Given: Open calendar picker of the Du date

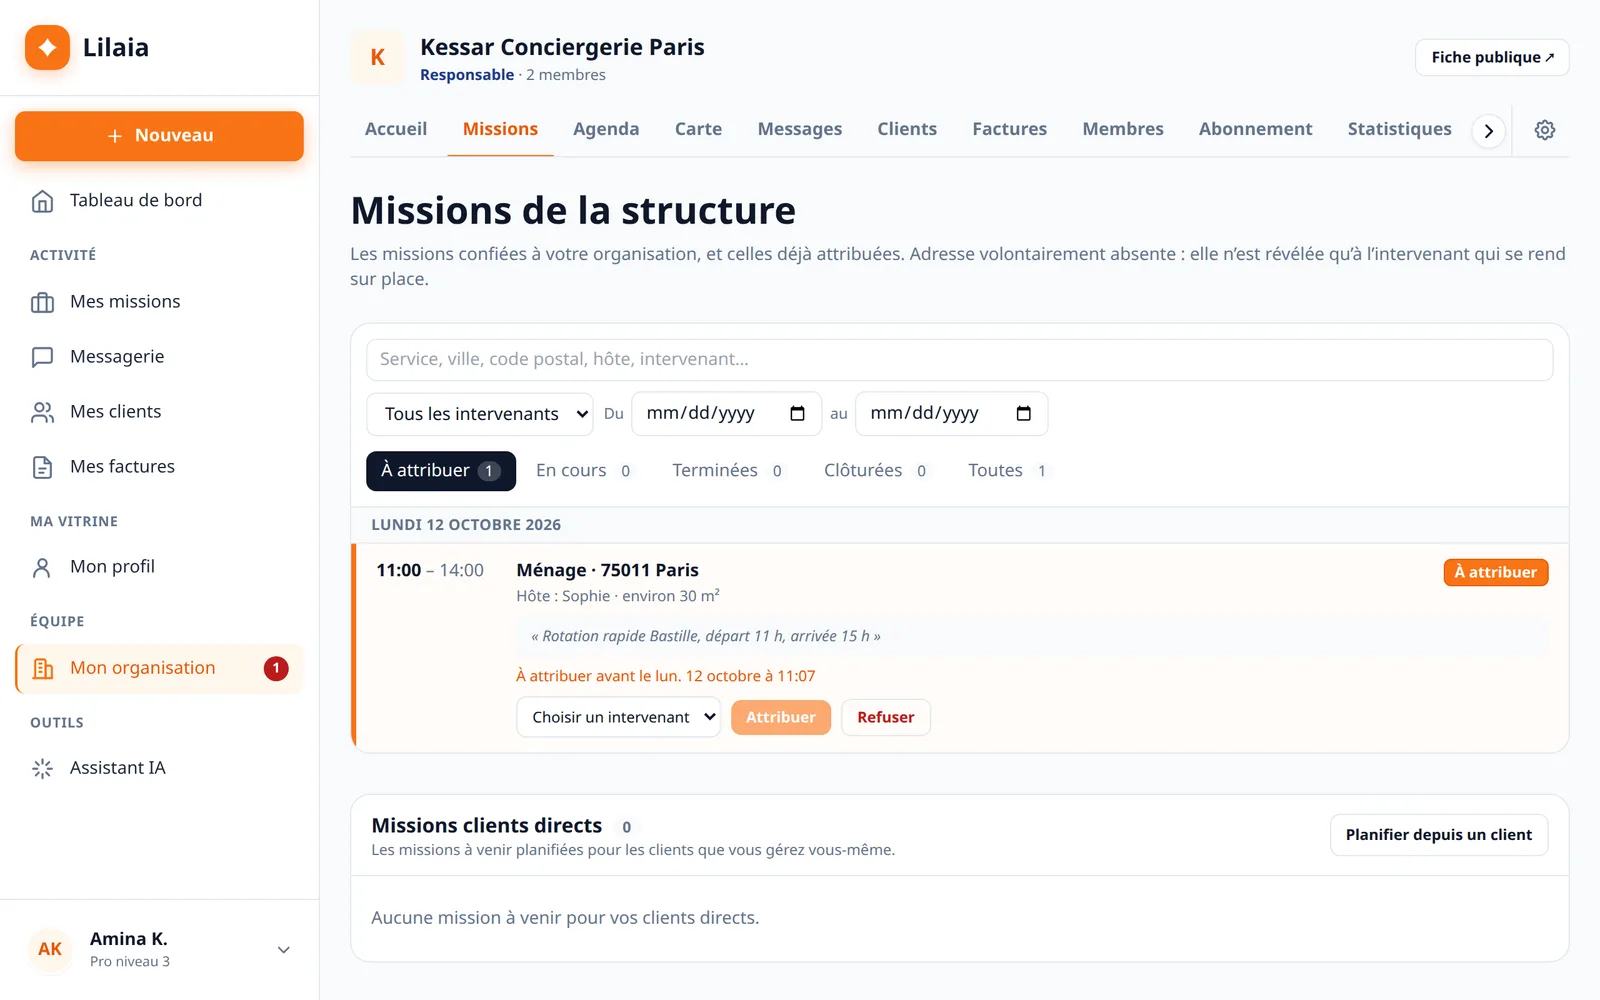Looking at the screenshot, I should pos(797,414).
